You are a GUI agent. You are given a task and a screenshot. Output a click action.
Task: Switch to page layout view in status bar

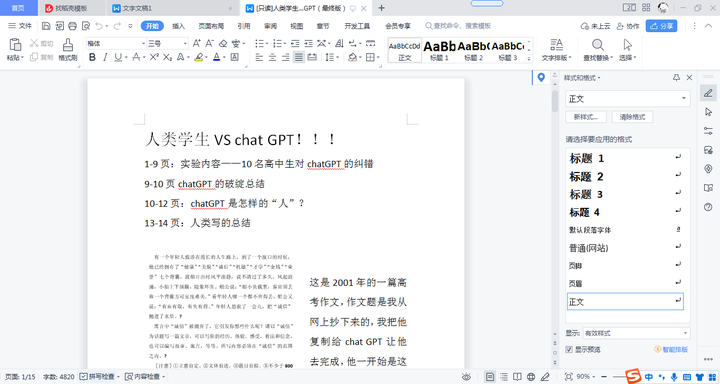click(x=490, y=377)
